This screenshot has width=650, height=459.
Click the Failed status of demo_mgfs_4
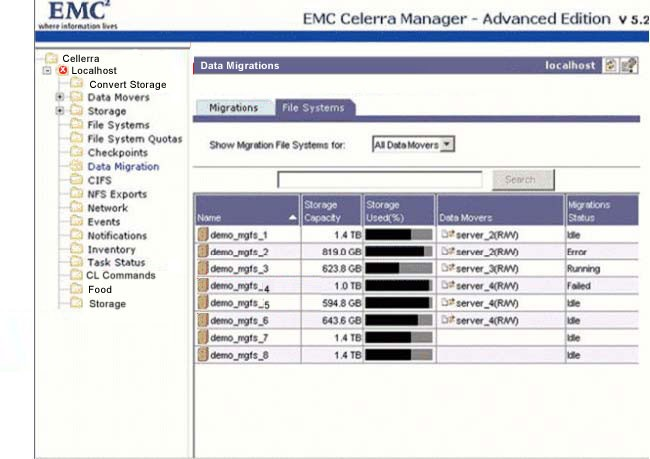point(579,286)
